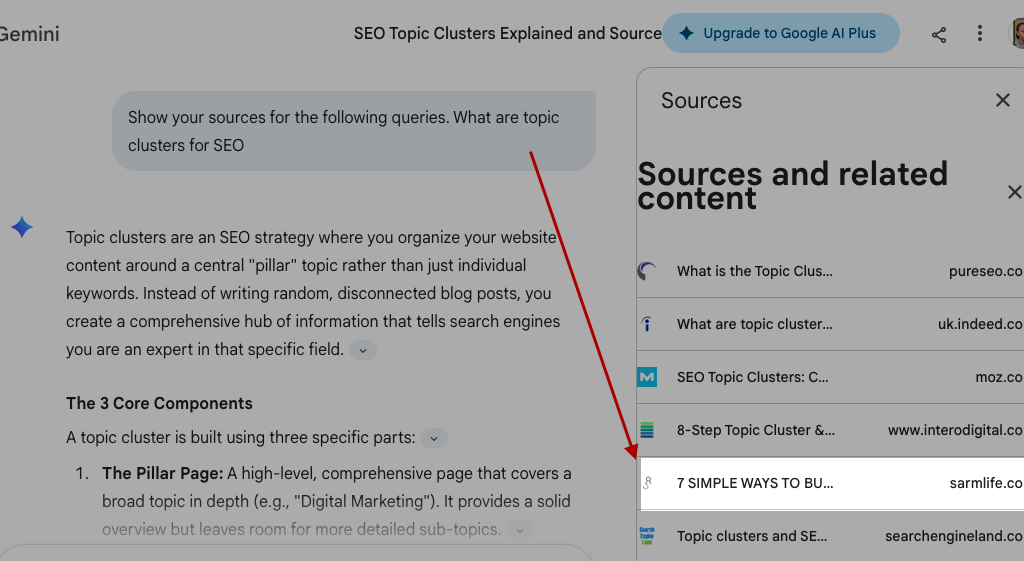The width and height of the screenshot is (1024, 561).
Task: Click the Upgrade to Google AI Plus button
Action: [x=781, y=33]
